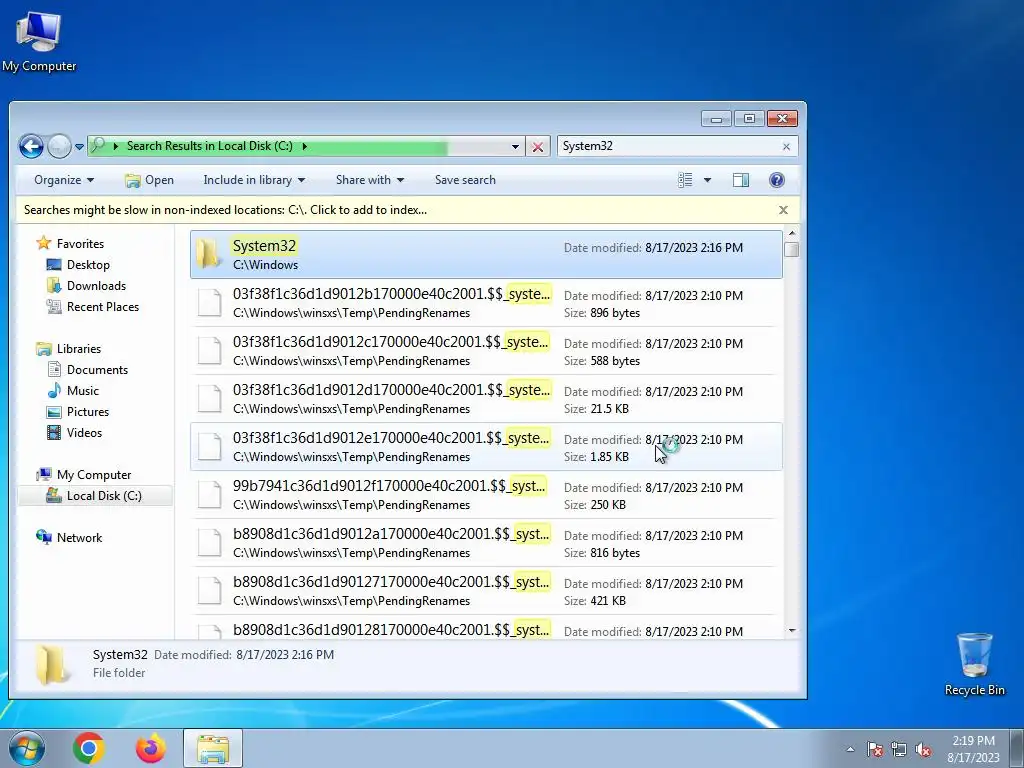Select Local Disk (C:) in navigation pane
Viewport: 1024px width, 768px height.
[95, 496]
